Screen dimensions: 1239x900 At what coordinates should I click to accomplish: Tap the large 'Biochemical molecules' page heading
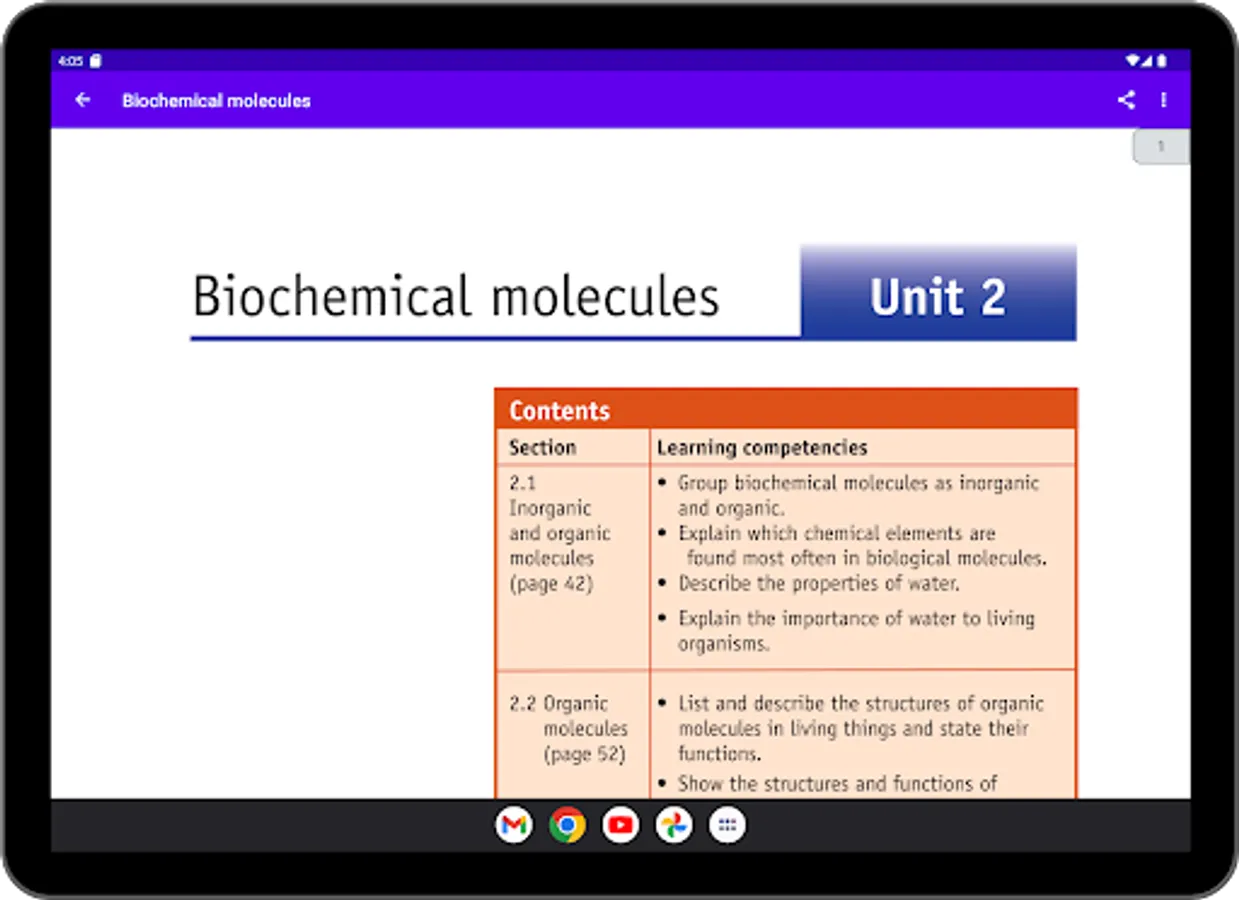(x=456, y=297)
